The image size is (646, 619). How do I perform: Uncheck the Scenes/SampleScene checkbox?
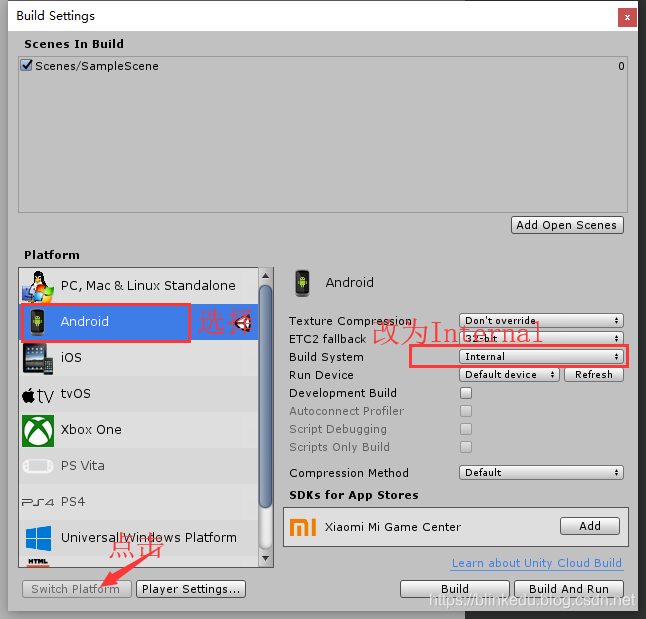(x=27, y=65)
